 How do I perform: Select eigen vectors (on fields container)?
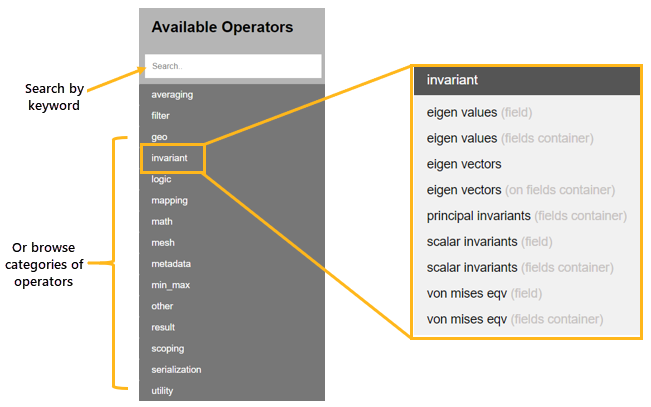(520, 190)
